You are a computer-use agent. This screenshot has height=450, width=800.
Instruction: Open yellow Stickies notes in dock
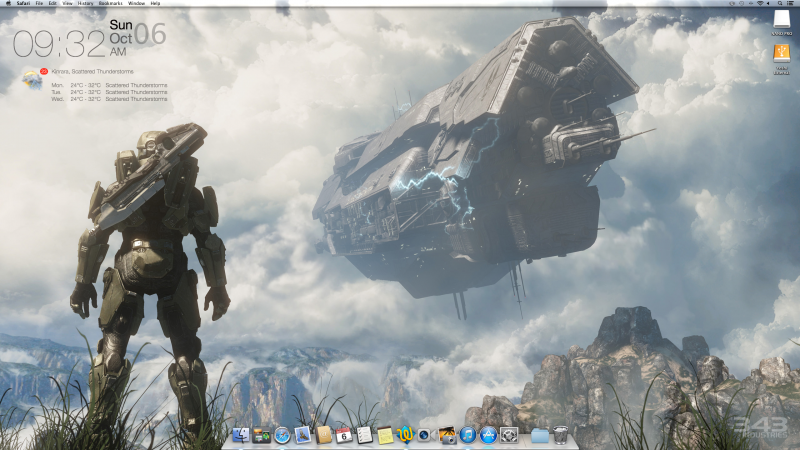pyautogui.click(x=385, y=435)
